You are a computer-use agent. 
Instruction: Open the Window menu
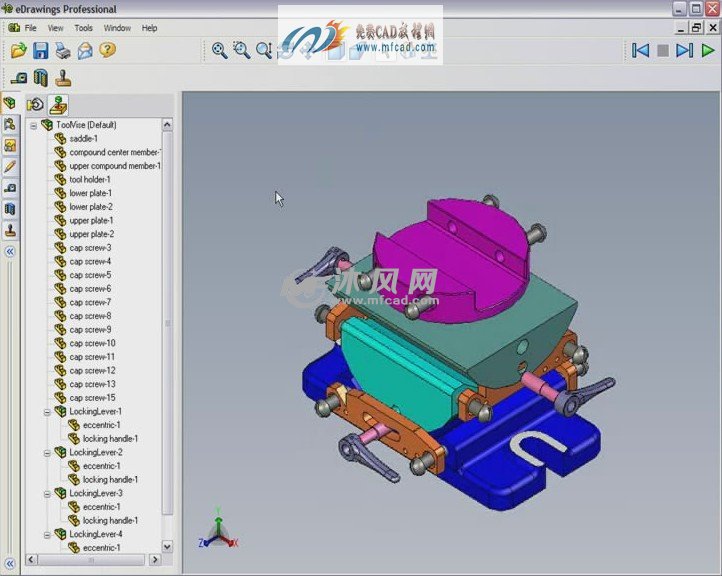117,28
